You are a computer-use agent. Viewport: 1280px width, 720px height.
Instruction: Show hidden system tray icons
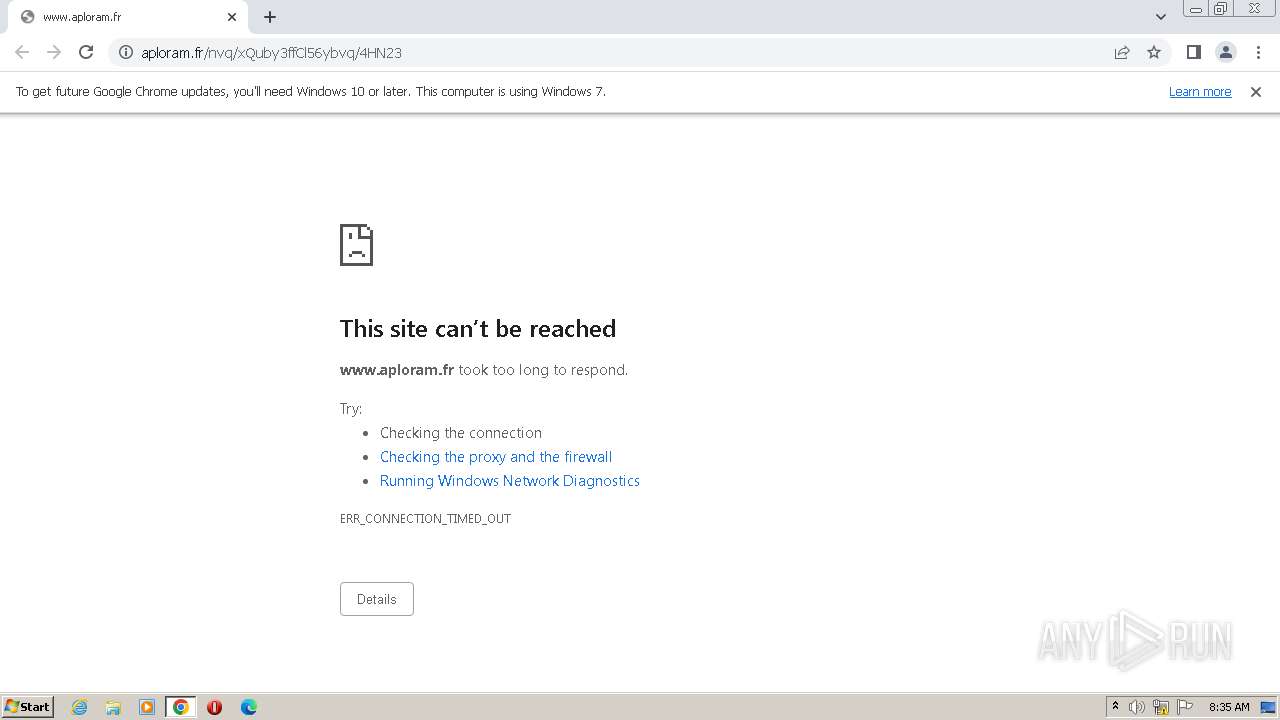pyautogui.click(x=1115, y=706)
